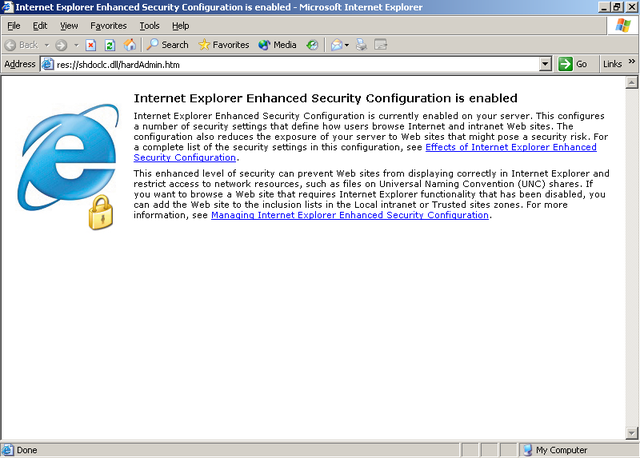Click the History icon
Image resolution: width=640 pixels, height=458 pixels.
[x=312, y=45]
